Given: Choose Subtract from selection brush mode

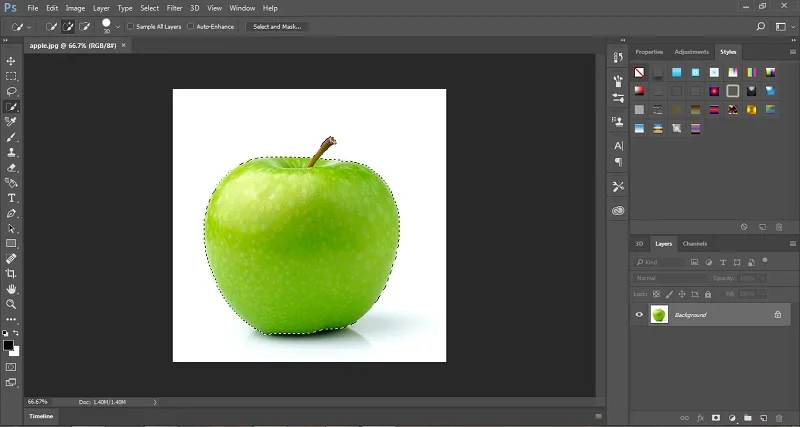Looking at the screenshot, I should tap(85, 27).
